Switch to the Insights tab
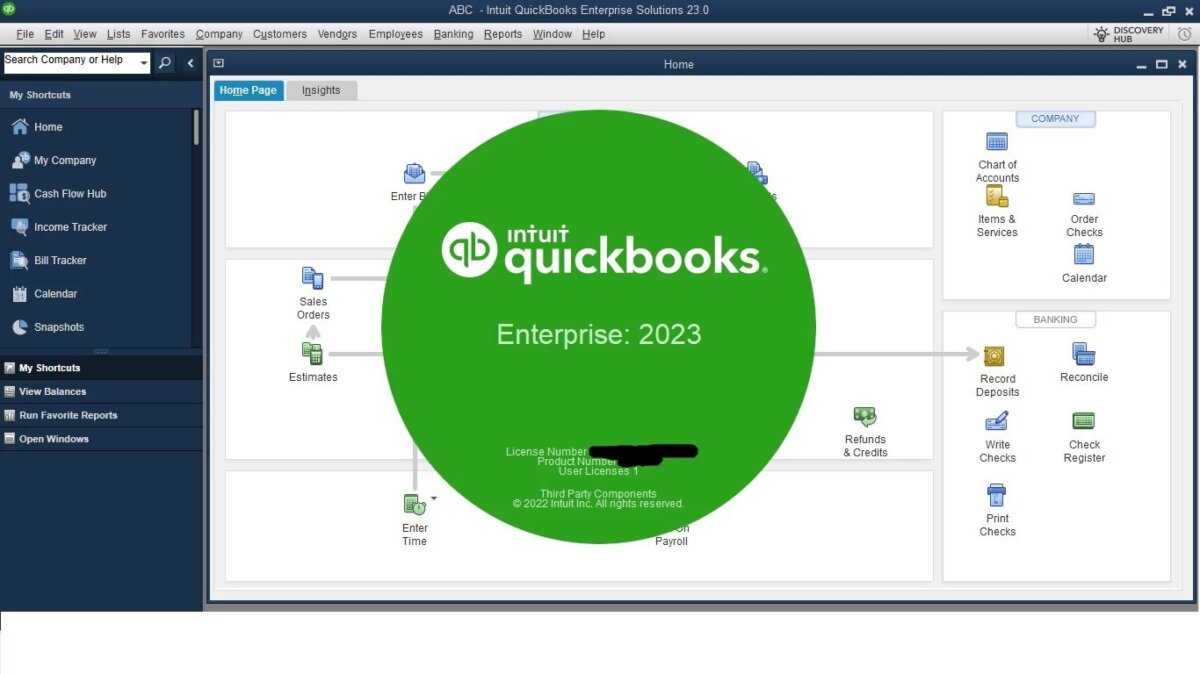This screenshot has height=674, width=1200. 321,90
